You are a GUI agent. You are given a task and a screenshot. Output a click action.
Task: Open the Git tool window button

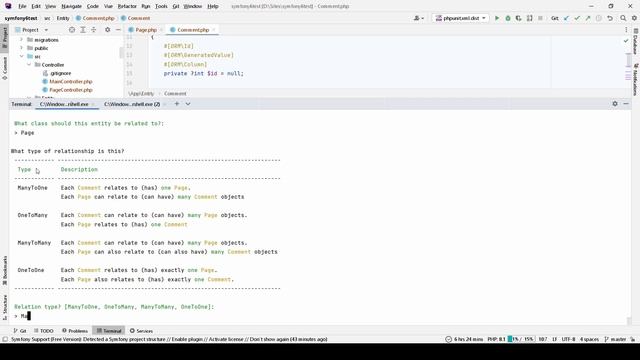click(x=20, y=331)
